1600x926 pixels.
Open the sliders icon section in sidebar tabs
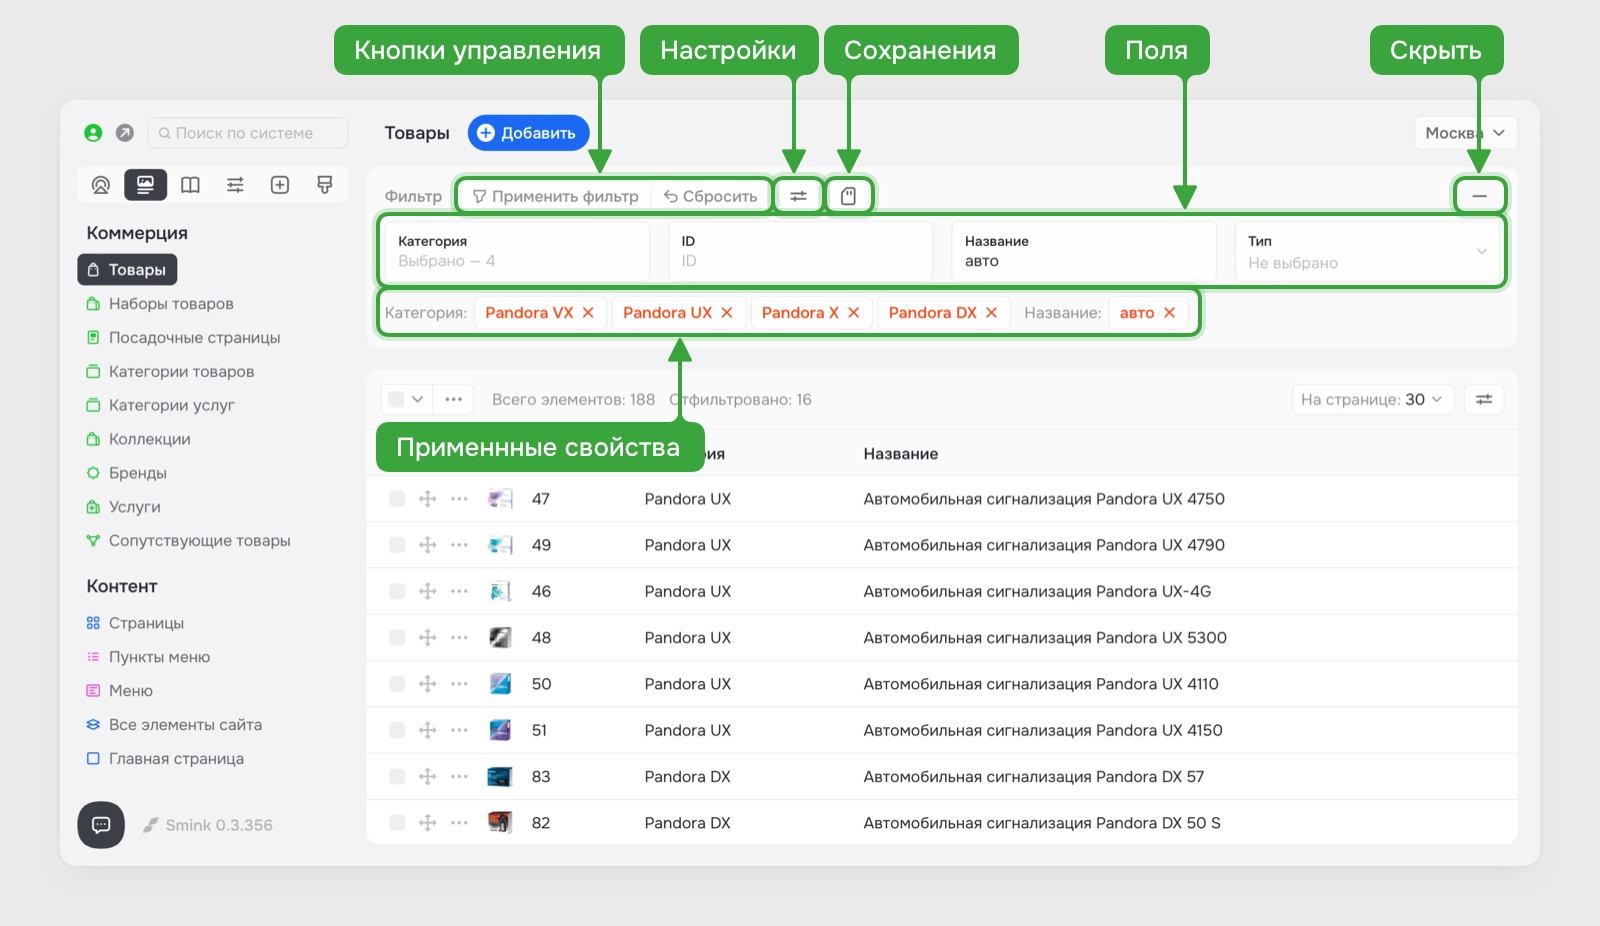point(235,185)
